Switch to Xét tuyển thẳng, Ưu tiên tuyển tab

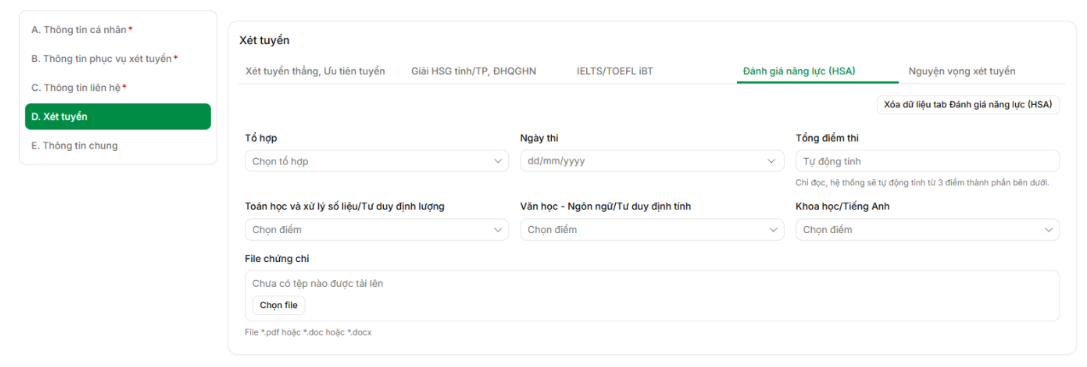pos(315,71)
